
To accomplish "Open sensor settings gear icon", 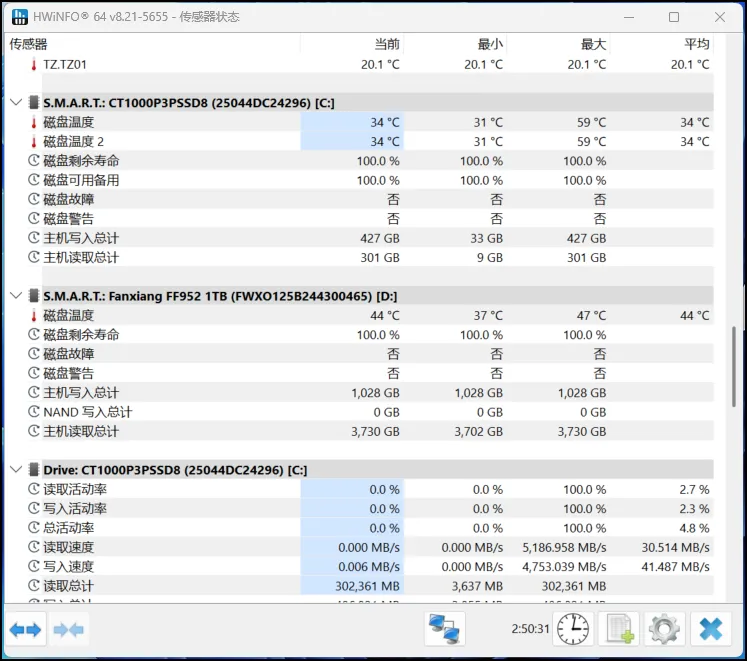I will click(665, 629).
